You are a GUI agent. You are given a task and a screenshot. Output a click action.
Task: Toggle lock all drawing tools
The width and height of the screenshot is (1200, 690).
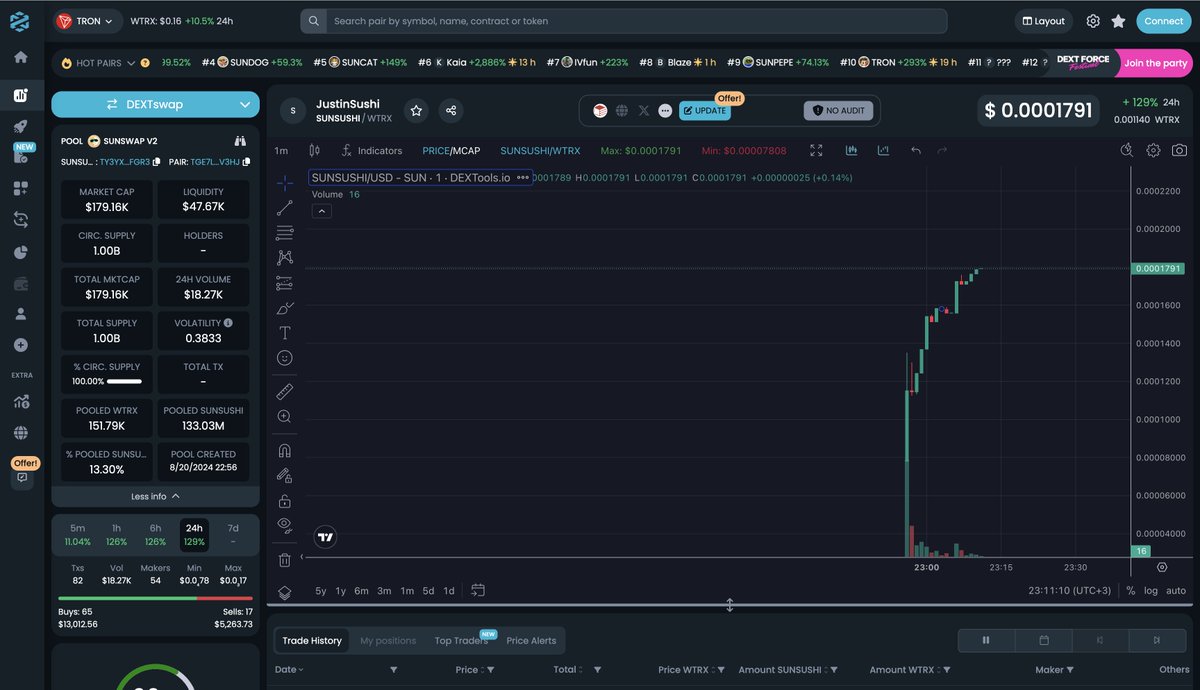(285, 500)
